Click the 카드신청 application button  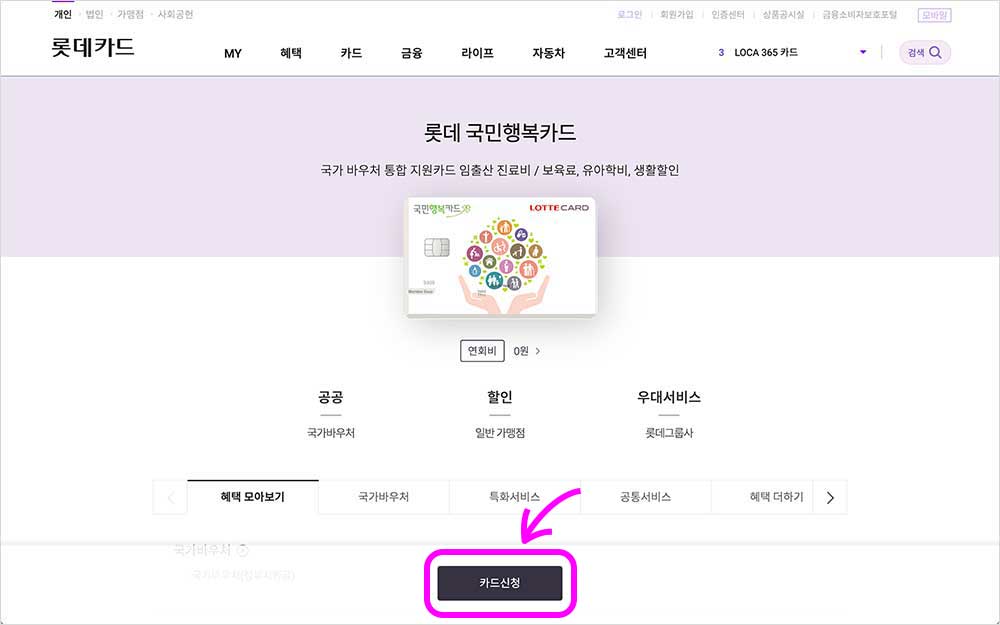[500, 584]
